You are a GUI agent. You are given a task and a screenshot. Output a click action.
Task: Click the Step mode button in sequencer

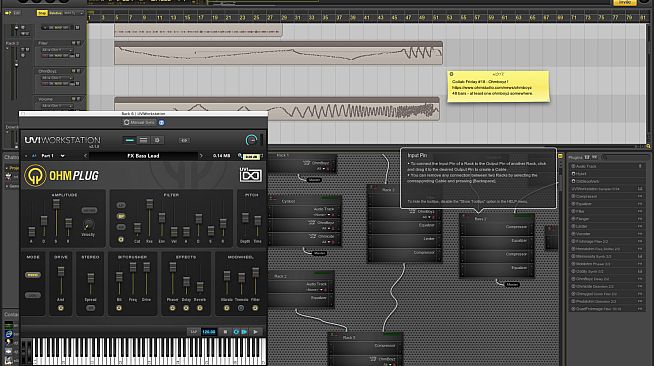click(42, 13)
